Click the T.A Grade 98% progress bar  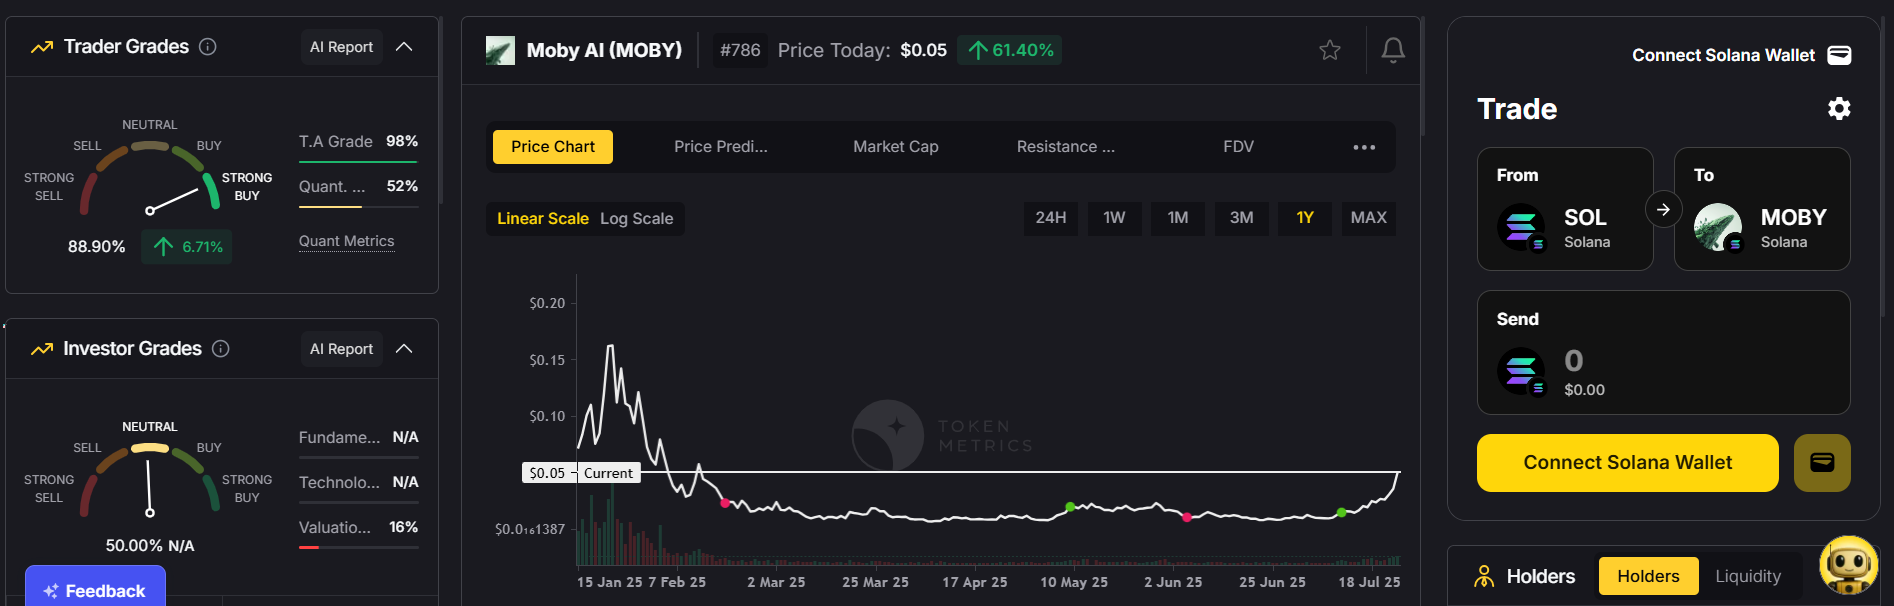pos(358,162)
